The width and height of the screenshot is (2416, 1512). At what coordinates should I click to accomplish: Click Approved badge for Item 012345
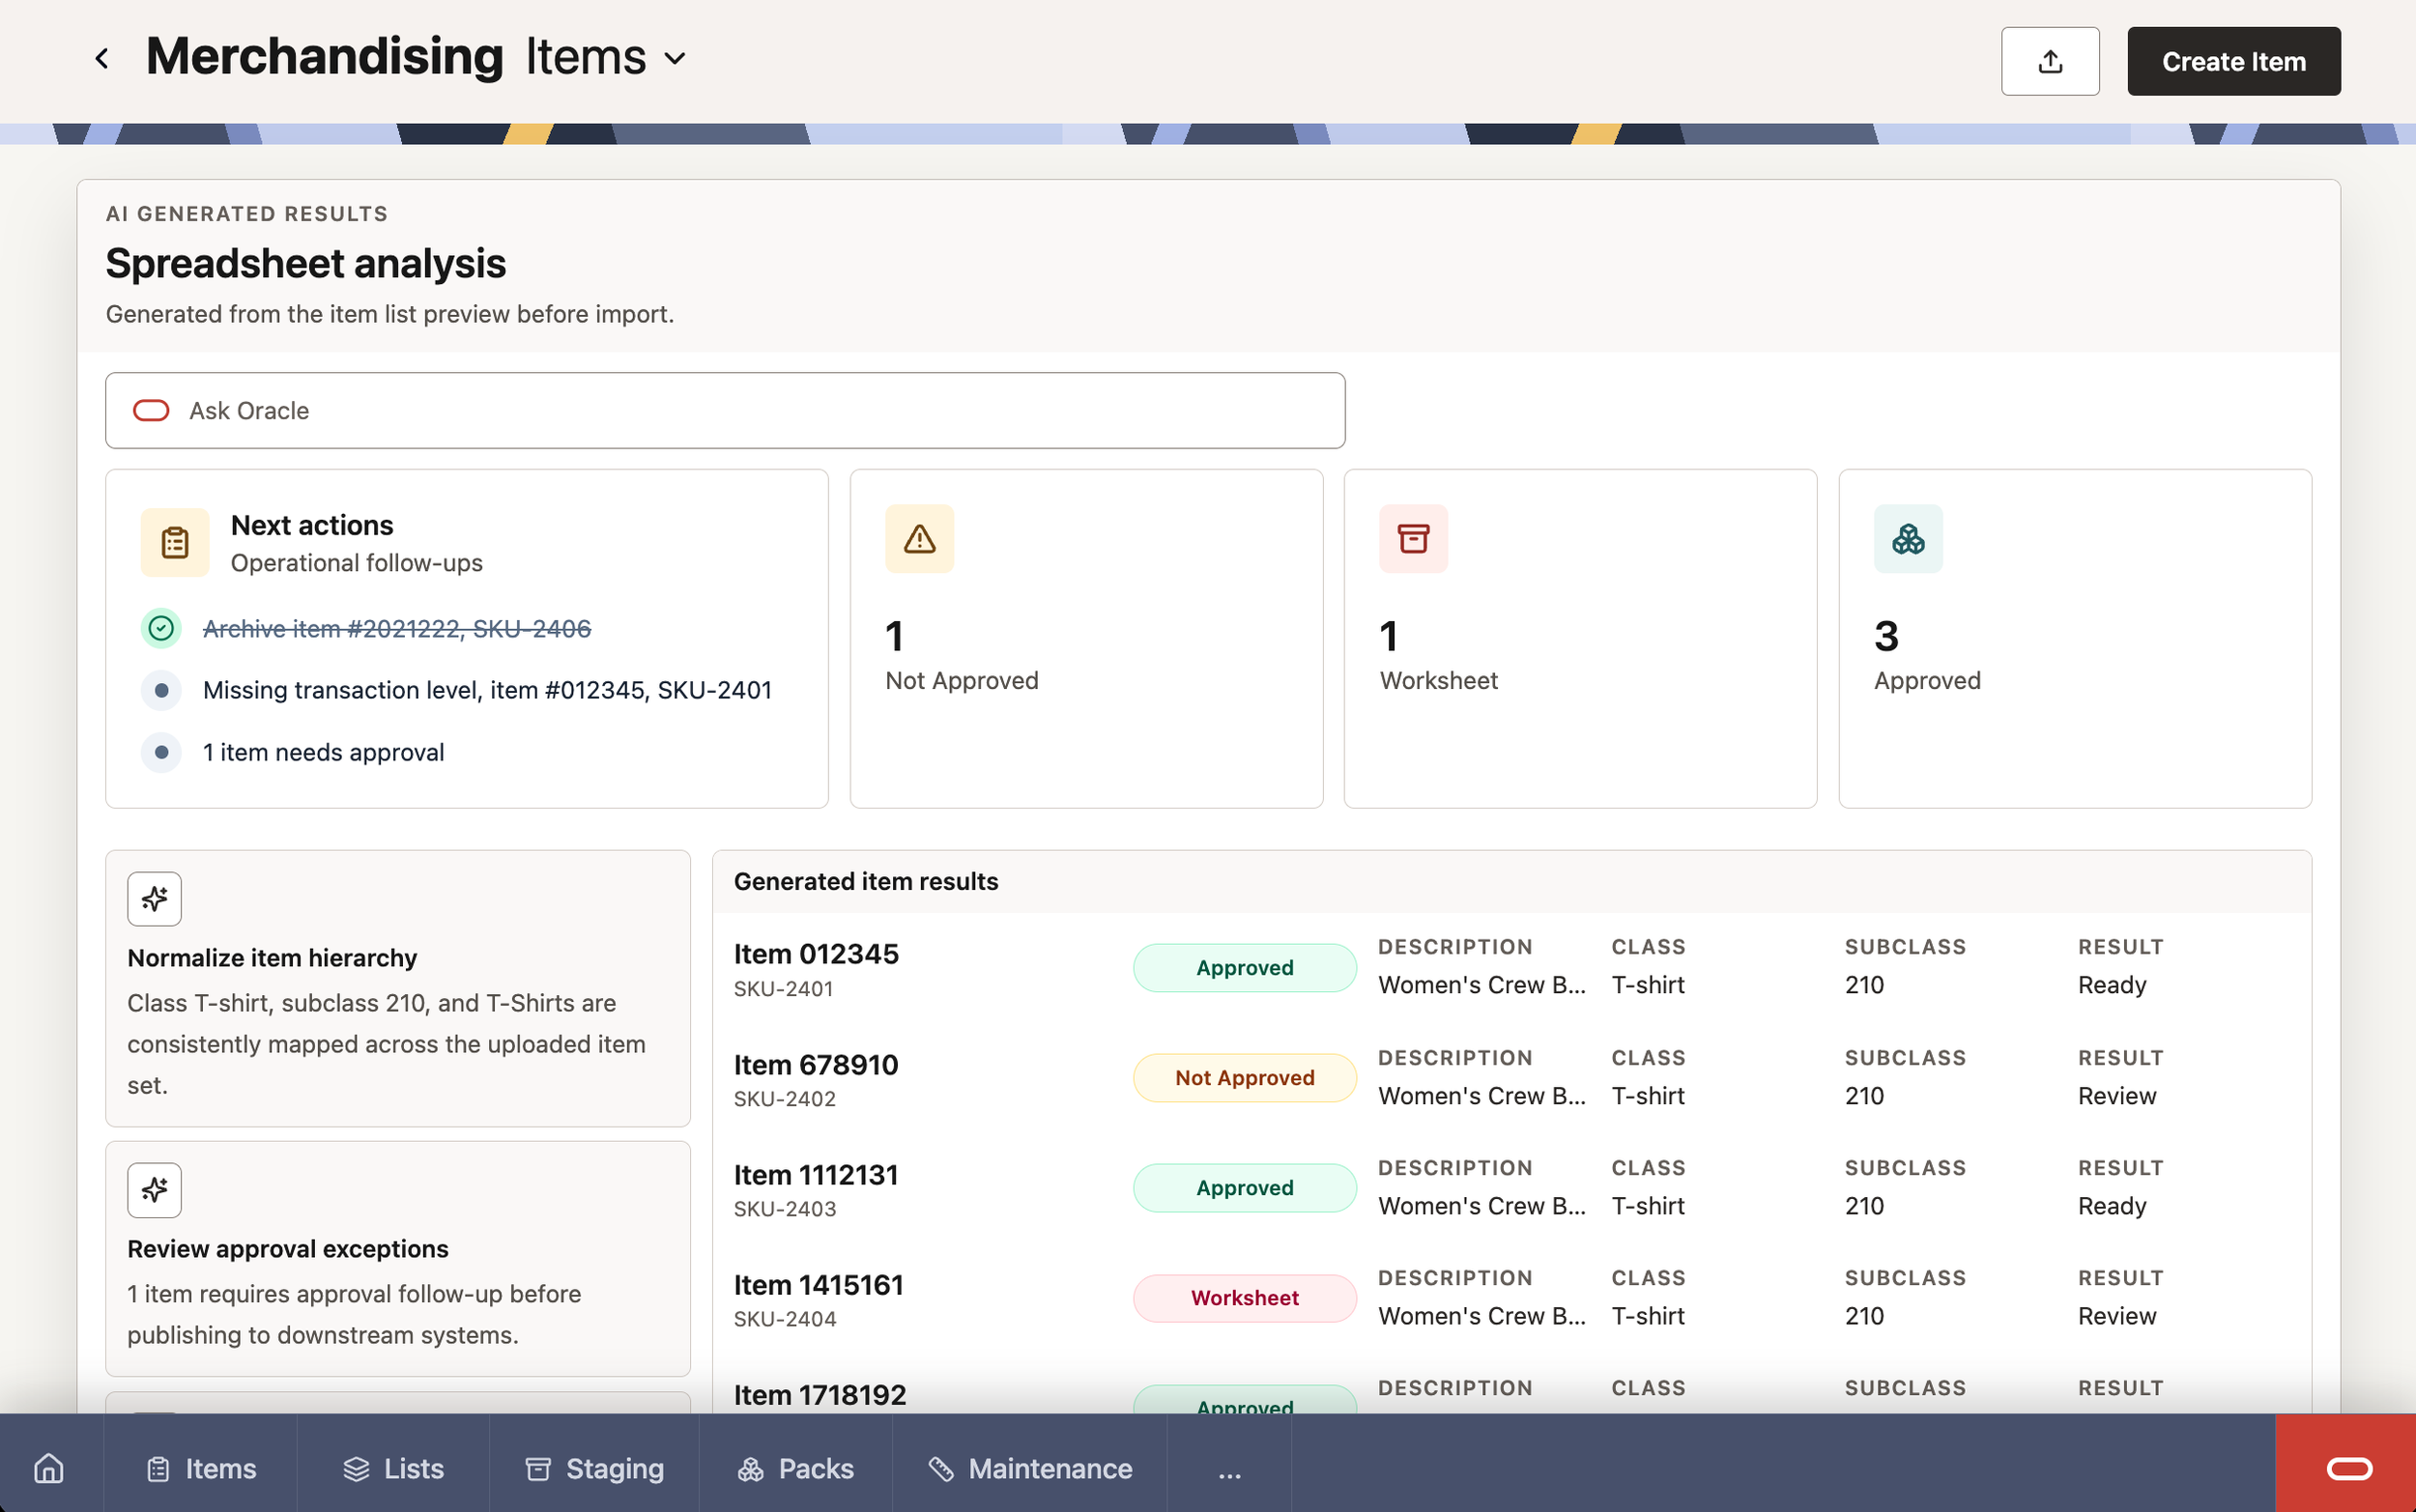1244,967
